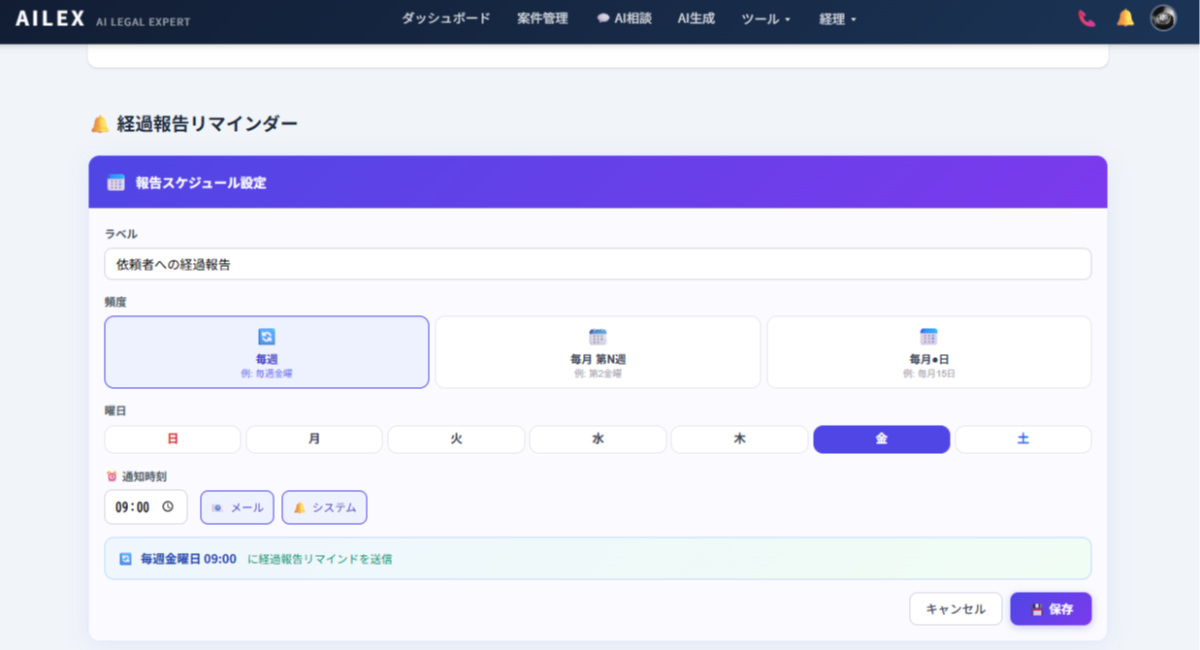Open the ダッシュボード menu item

[x=446, y=19]
